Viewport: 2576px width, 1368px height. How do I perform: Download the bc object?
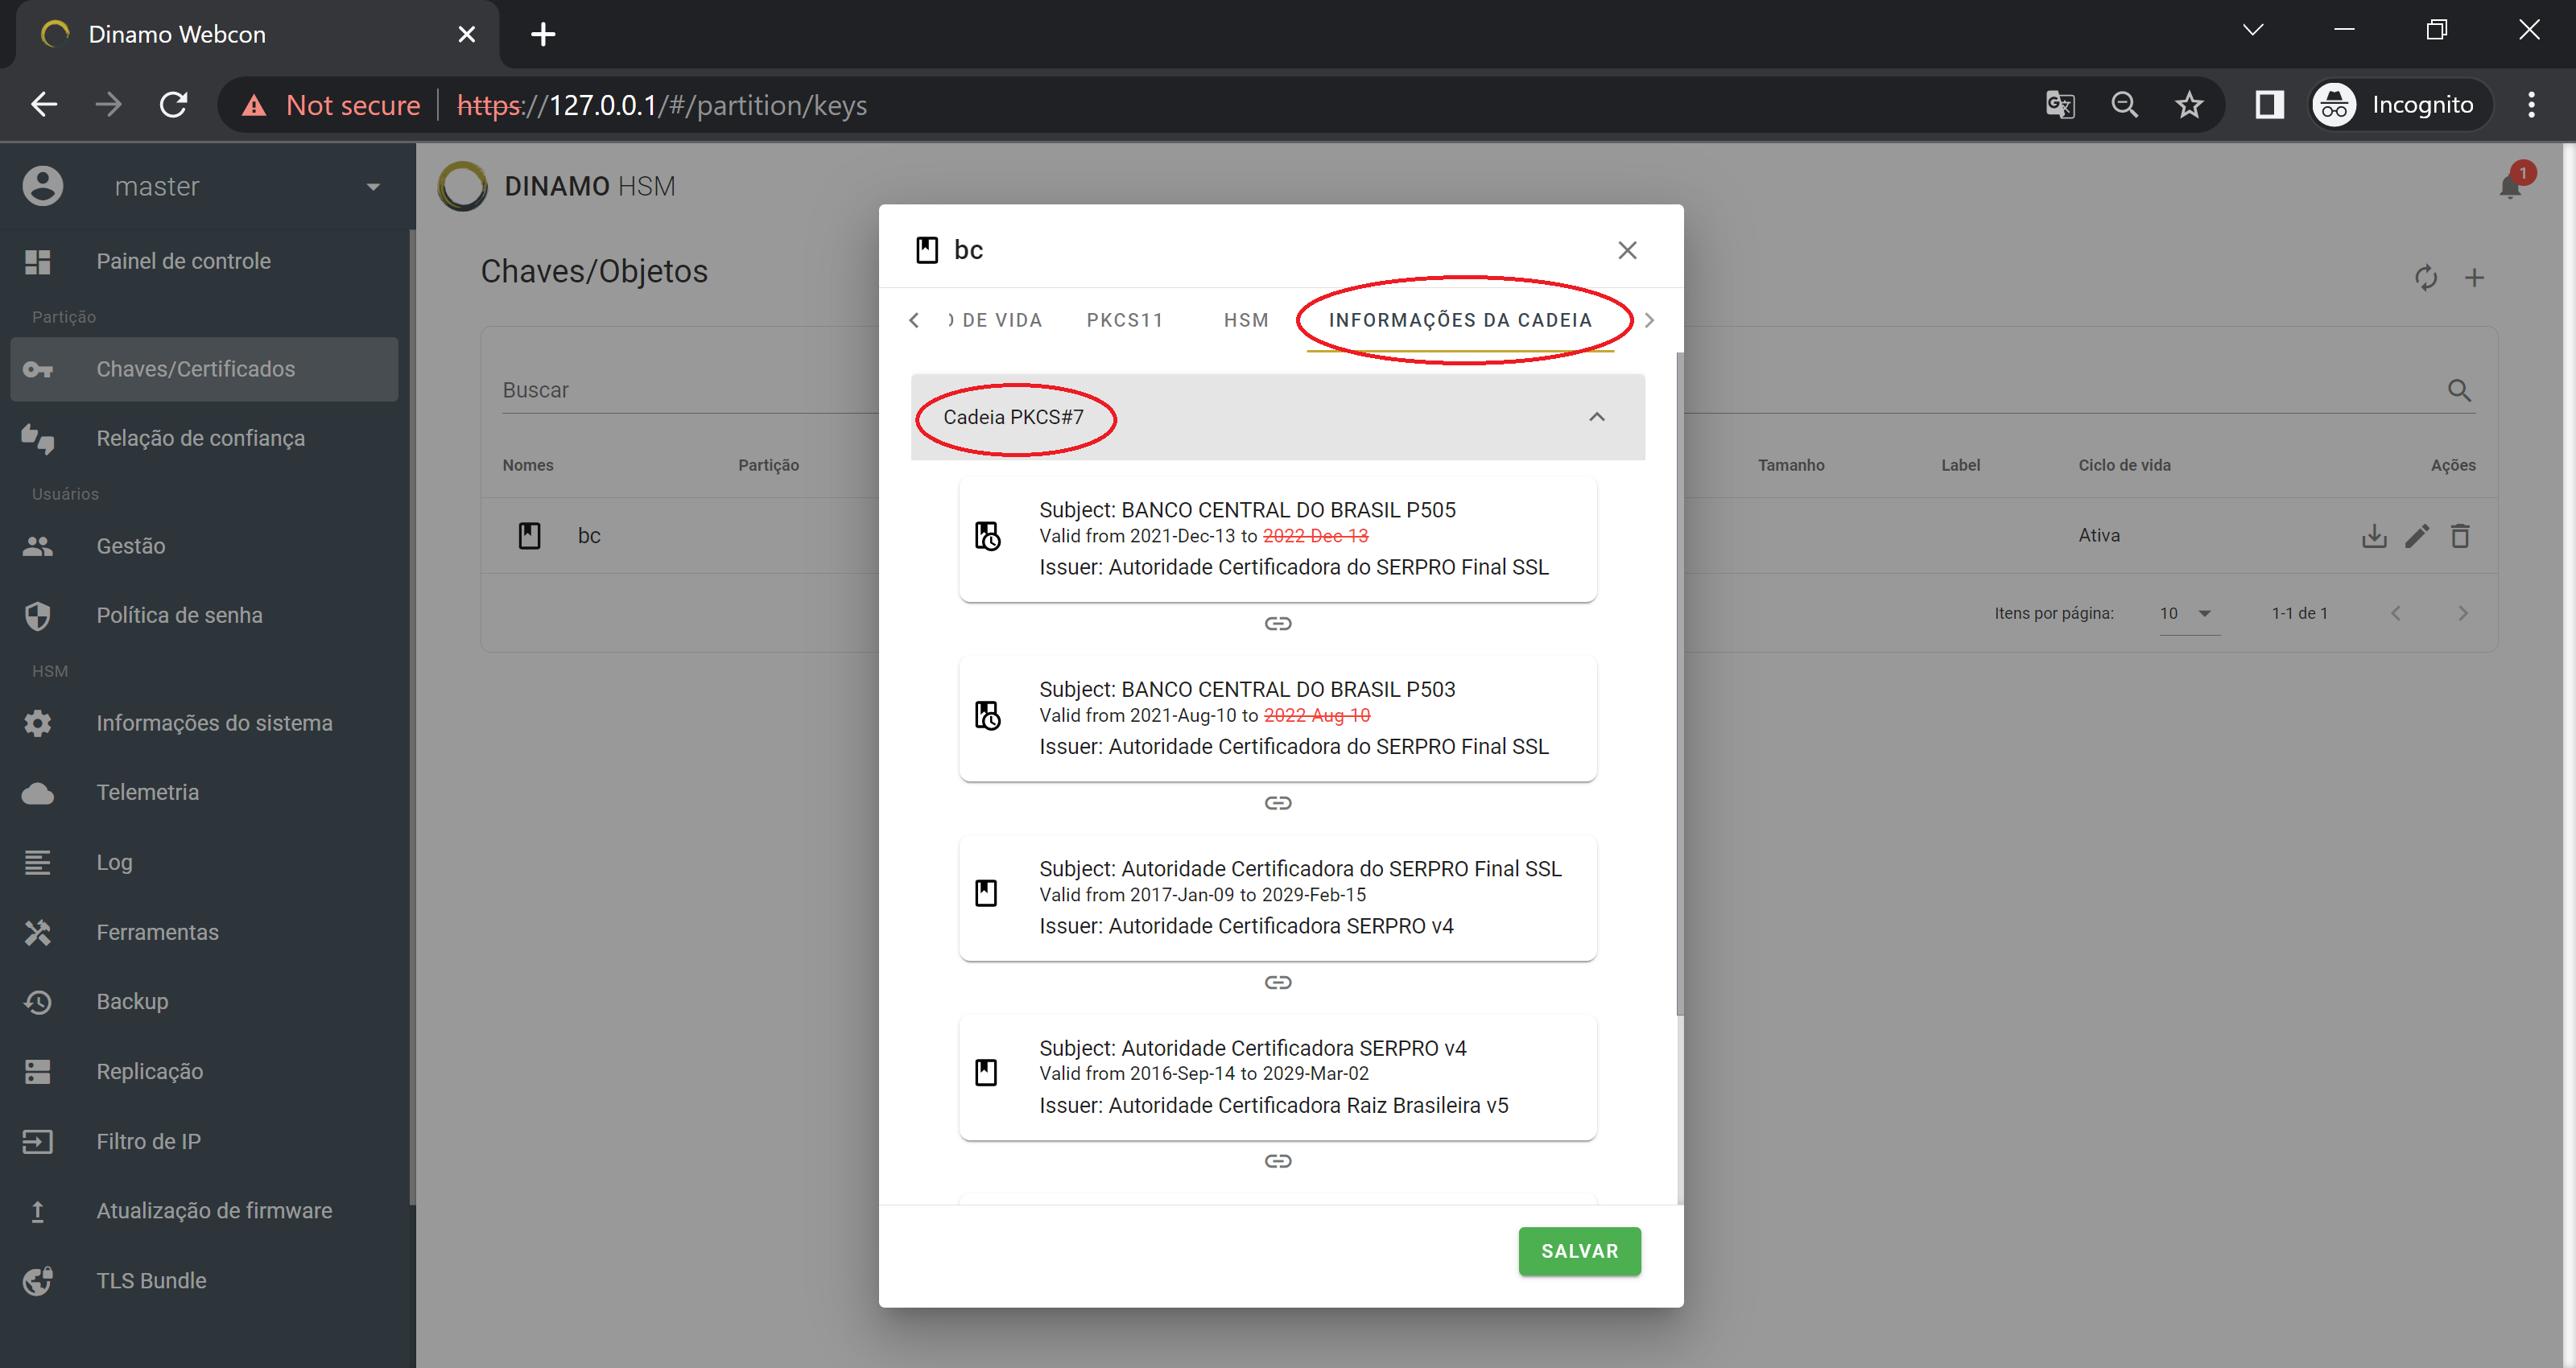(x=2374, y=536)
